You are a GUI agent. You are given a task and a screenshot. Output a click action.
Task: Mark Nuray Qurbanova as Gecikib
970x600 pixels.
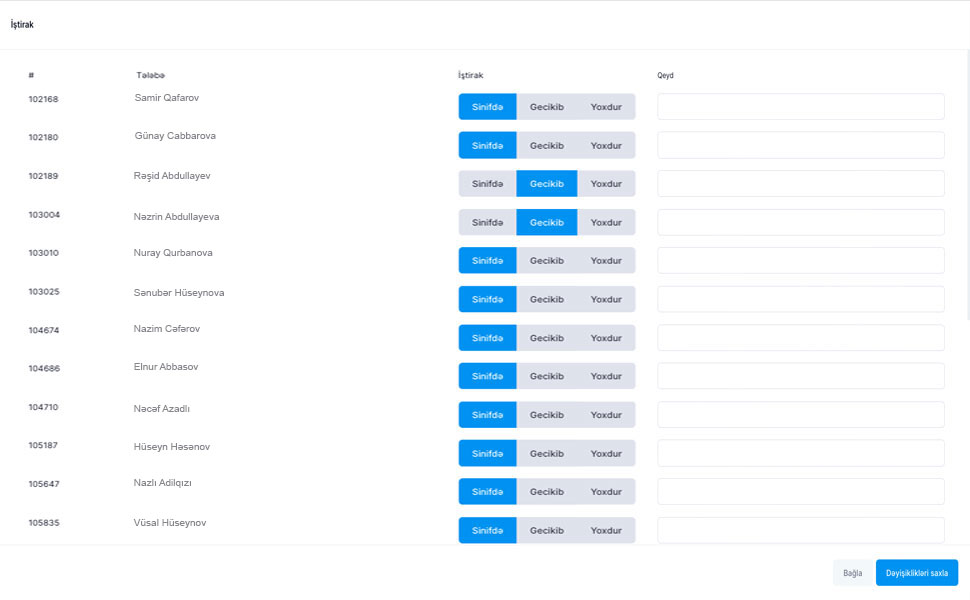[546, 261]
